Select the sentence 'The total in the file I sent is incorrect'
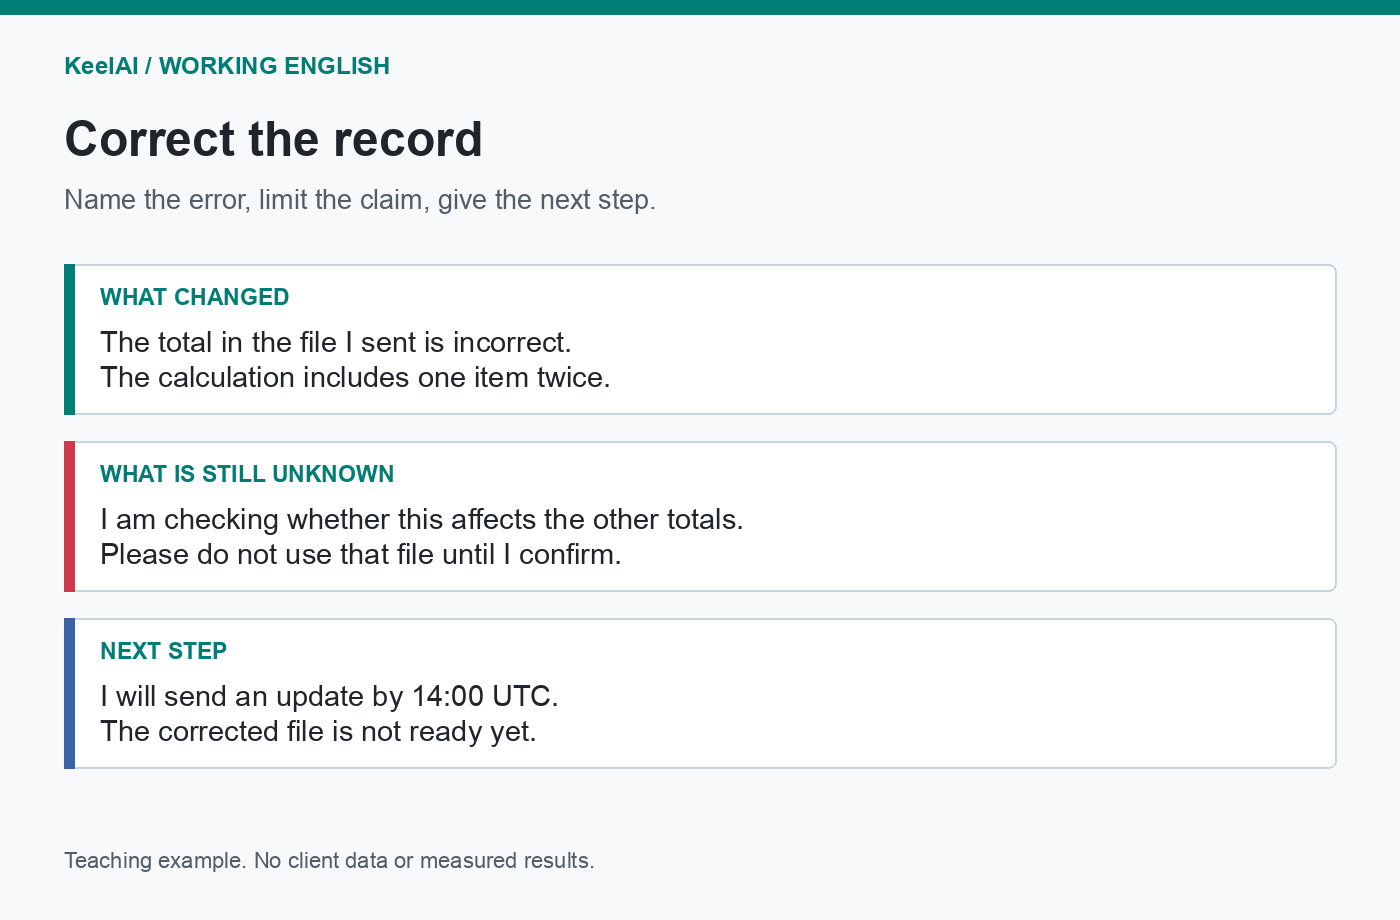 click(x=336, y=342)
